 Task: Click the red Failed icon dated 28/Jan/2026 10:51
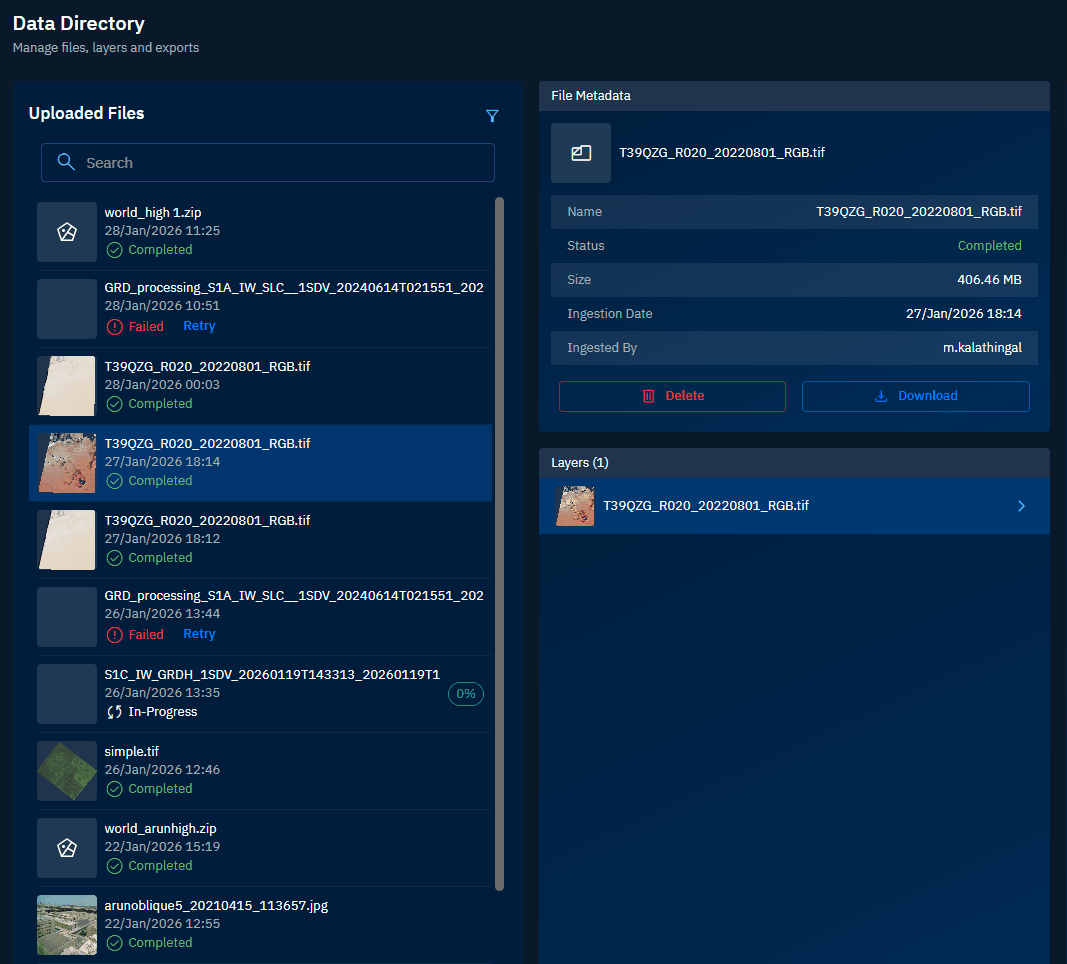(115, 327)
